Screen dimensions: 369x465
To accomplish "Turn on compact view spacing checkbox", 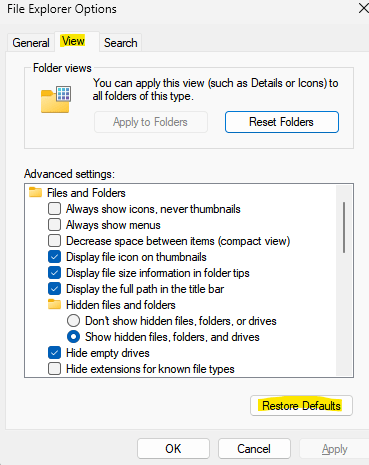I will [x=54, y=241].
